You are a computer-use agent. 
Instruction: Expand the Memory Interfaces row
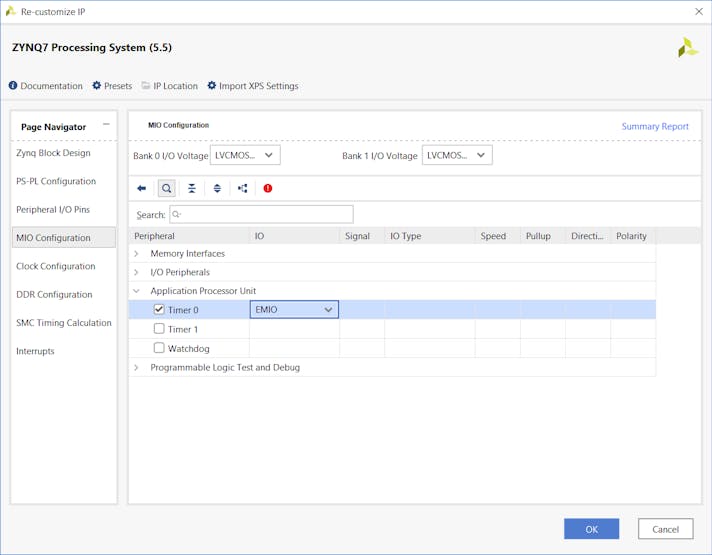(136, 253)
